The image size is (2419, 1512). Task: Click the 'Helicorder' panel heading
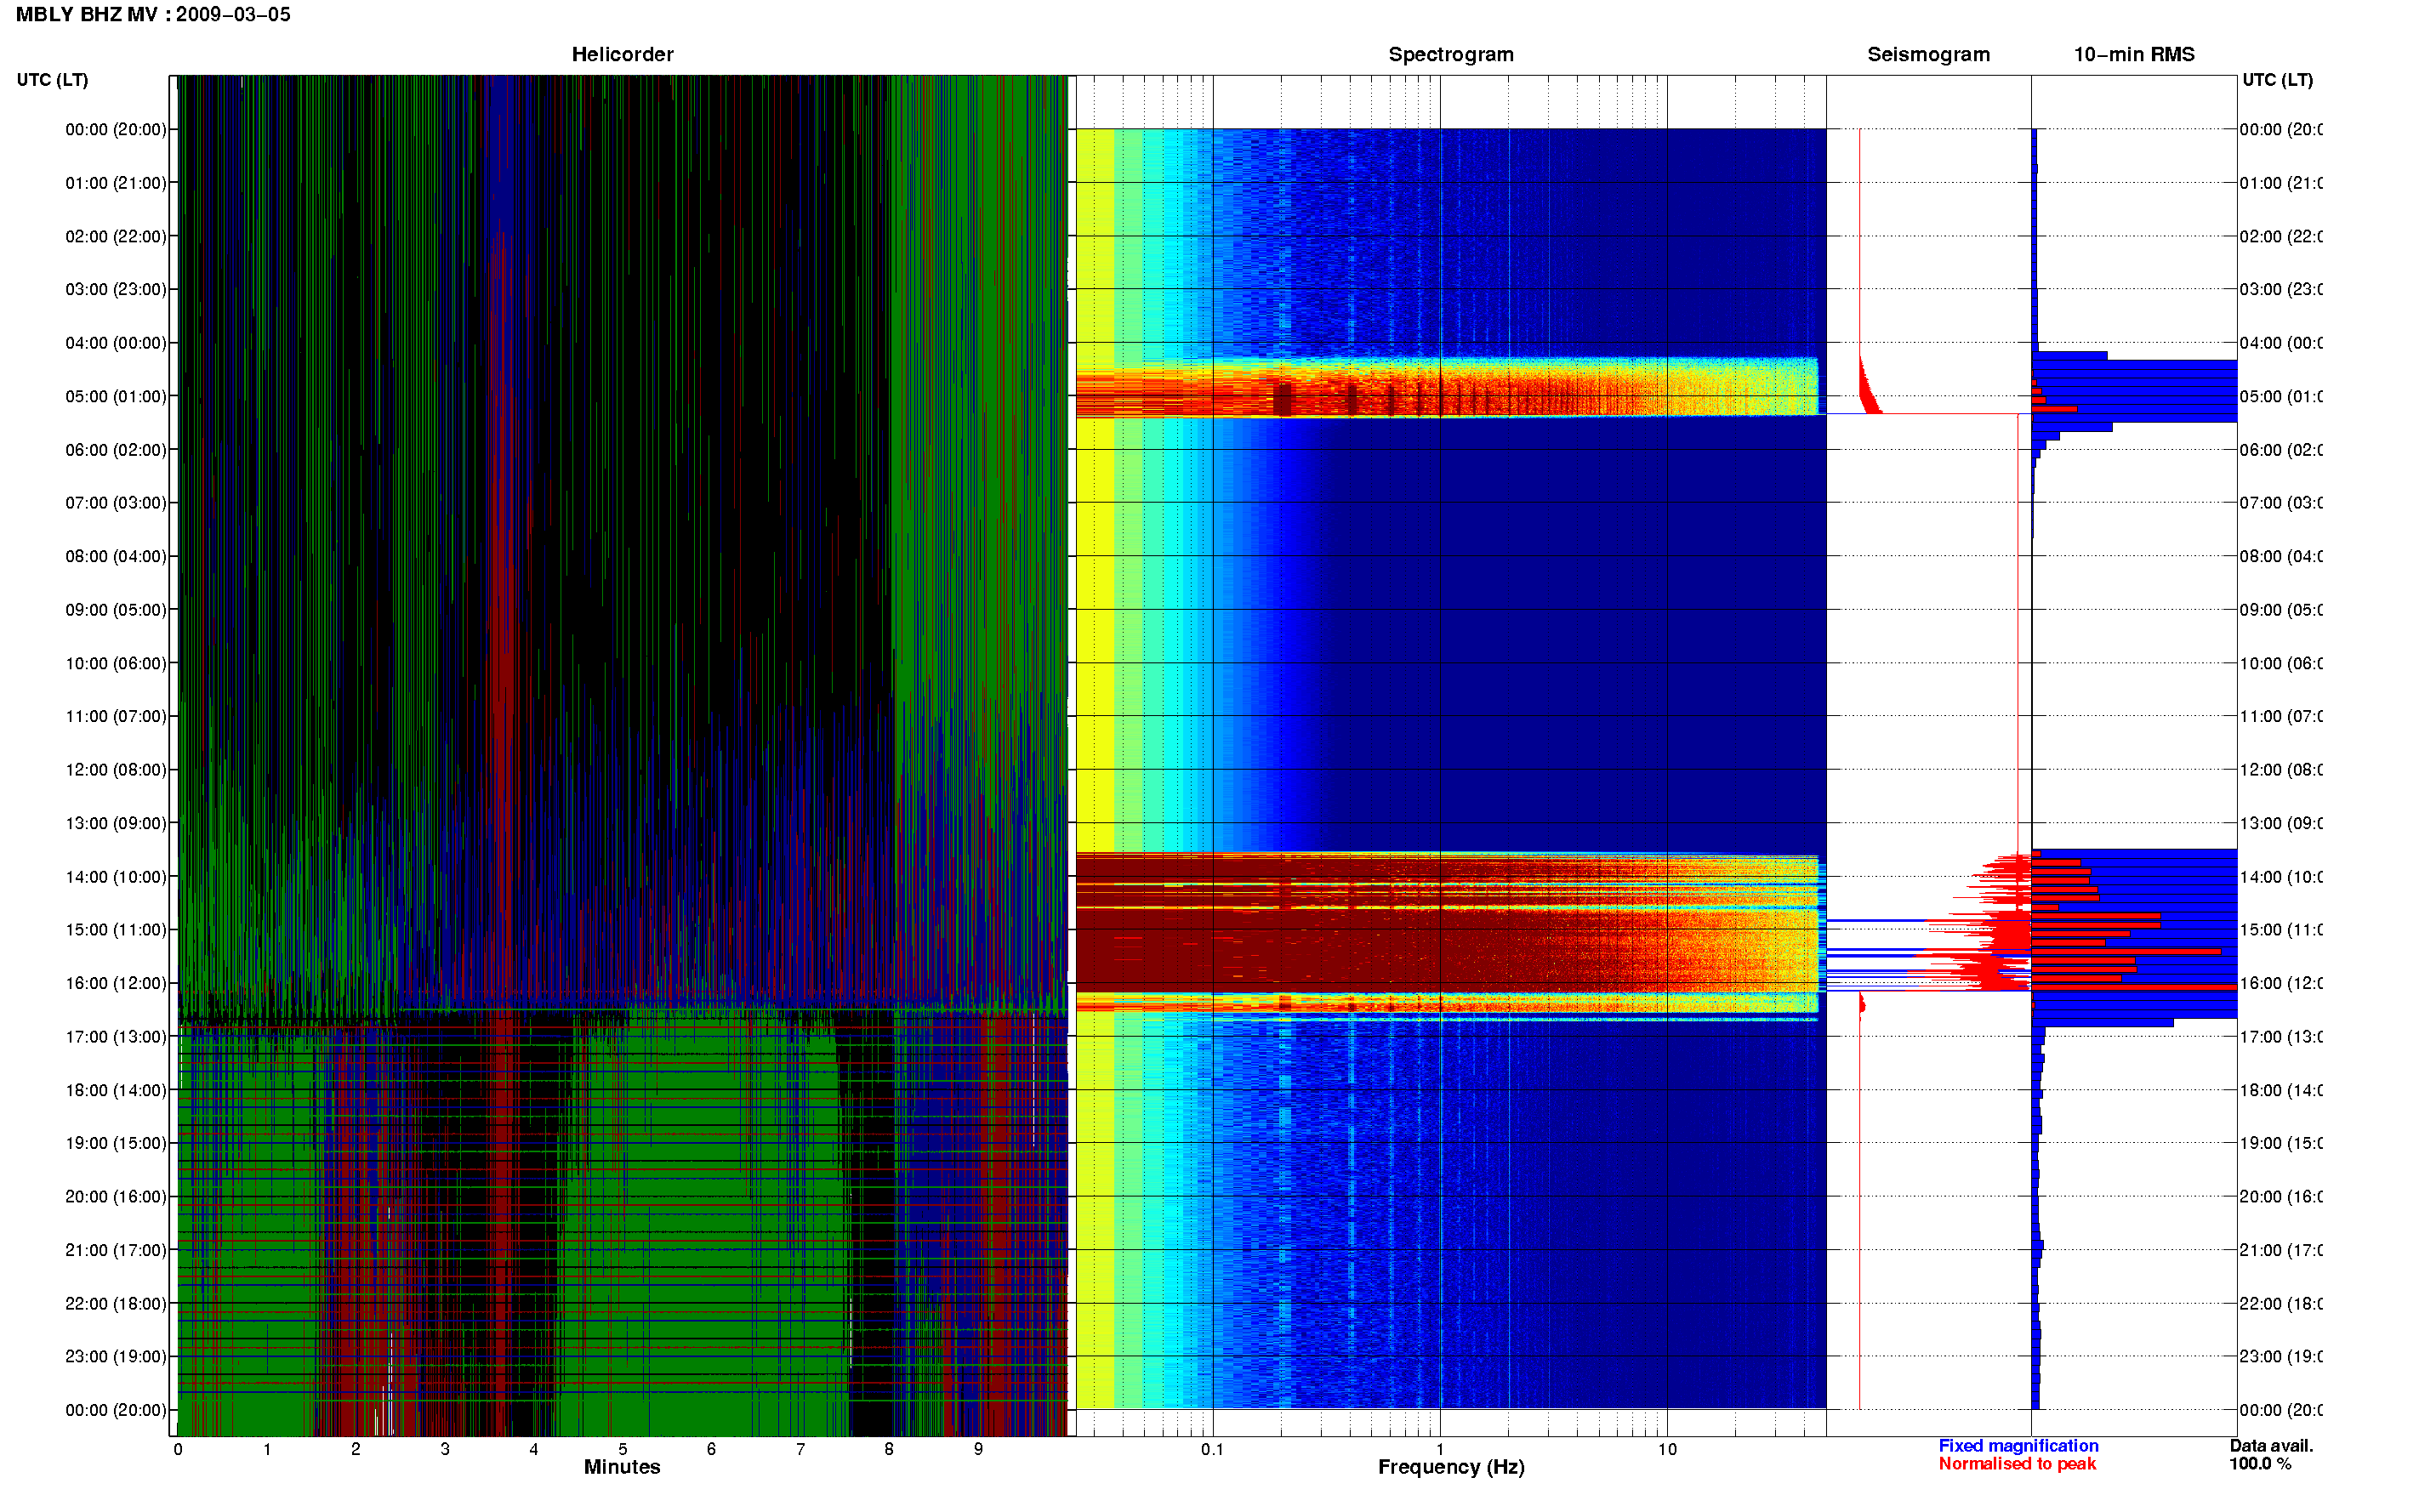click(622, 54)
